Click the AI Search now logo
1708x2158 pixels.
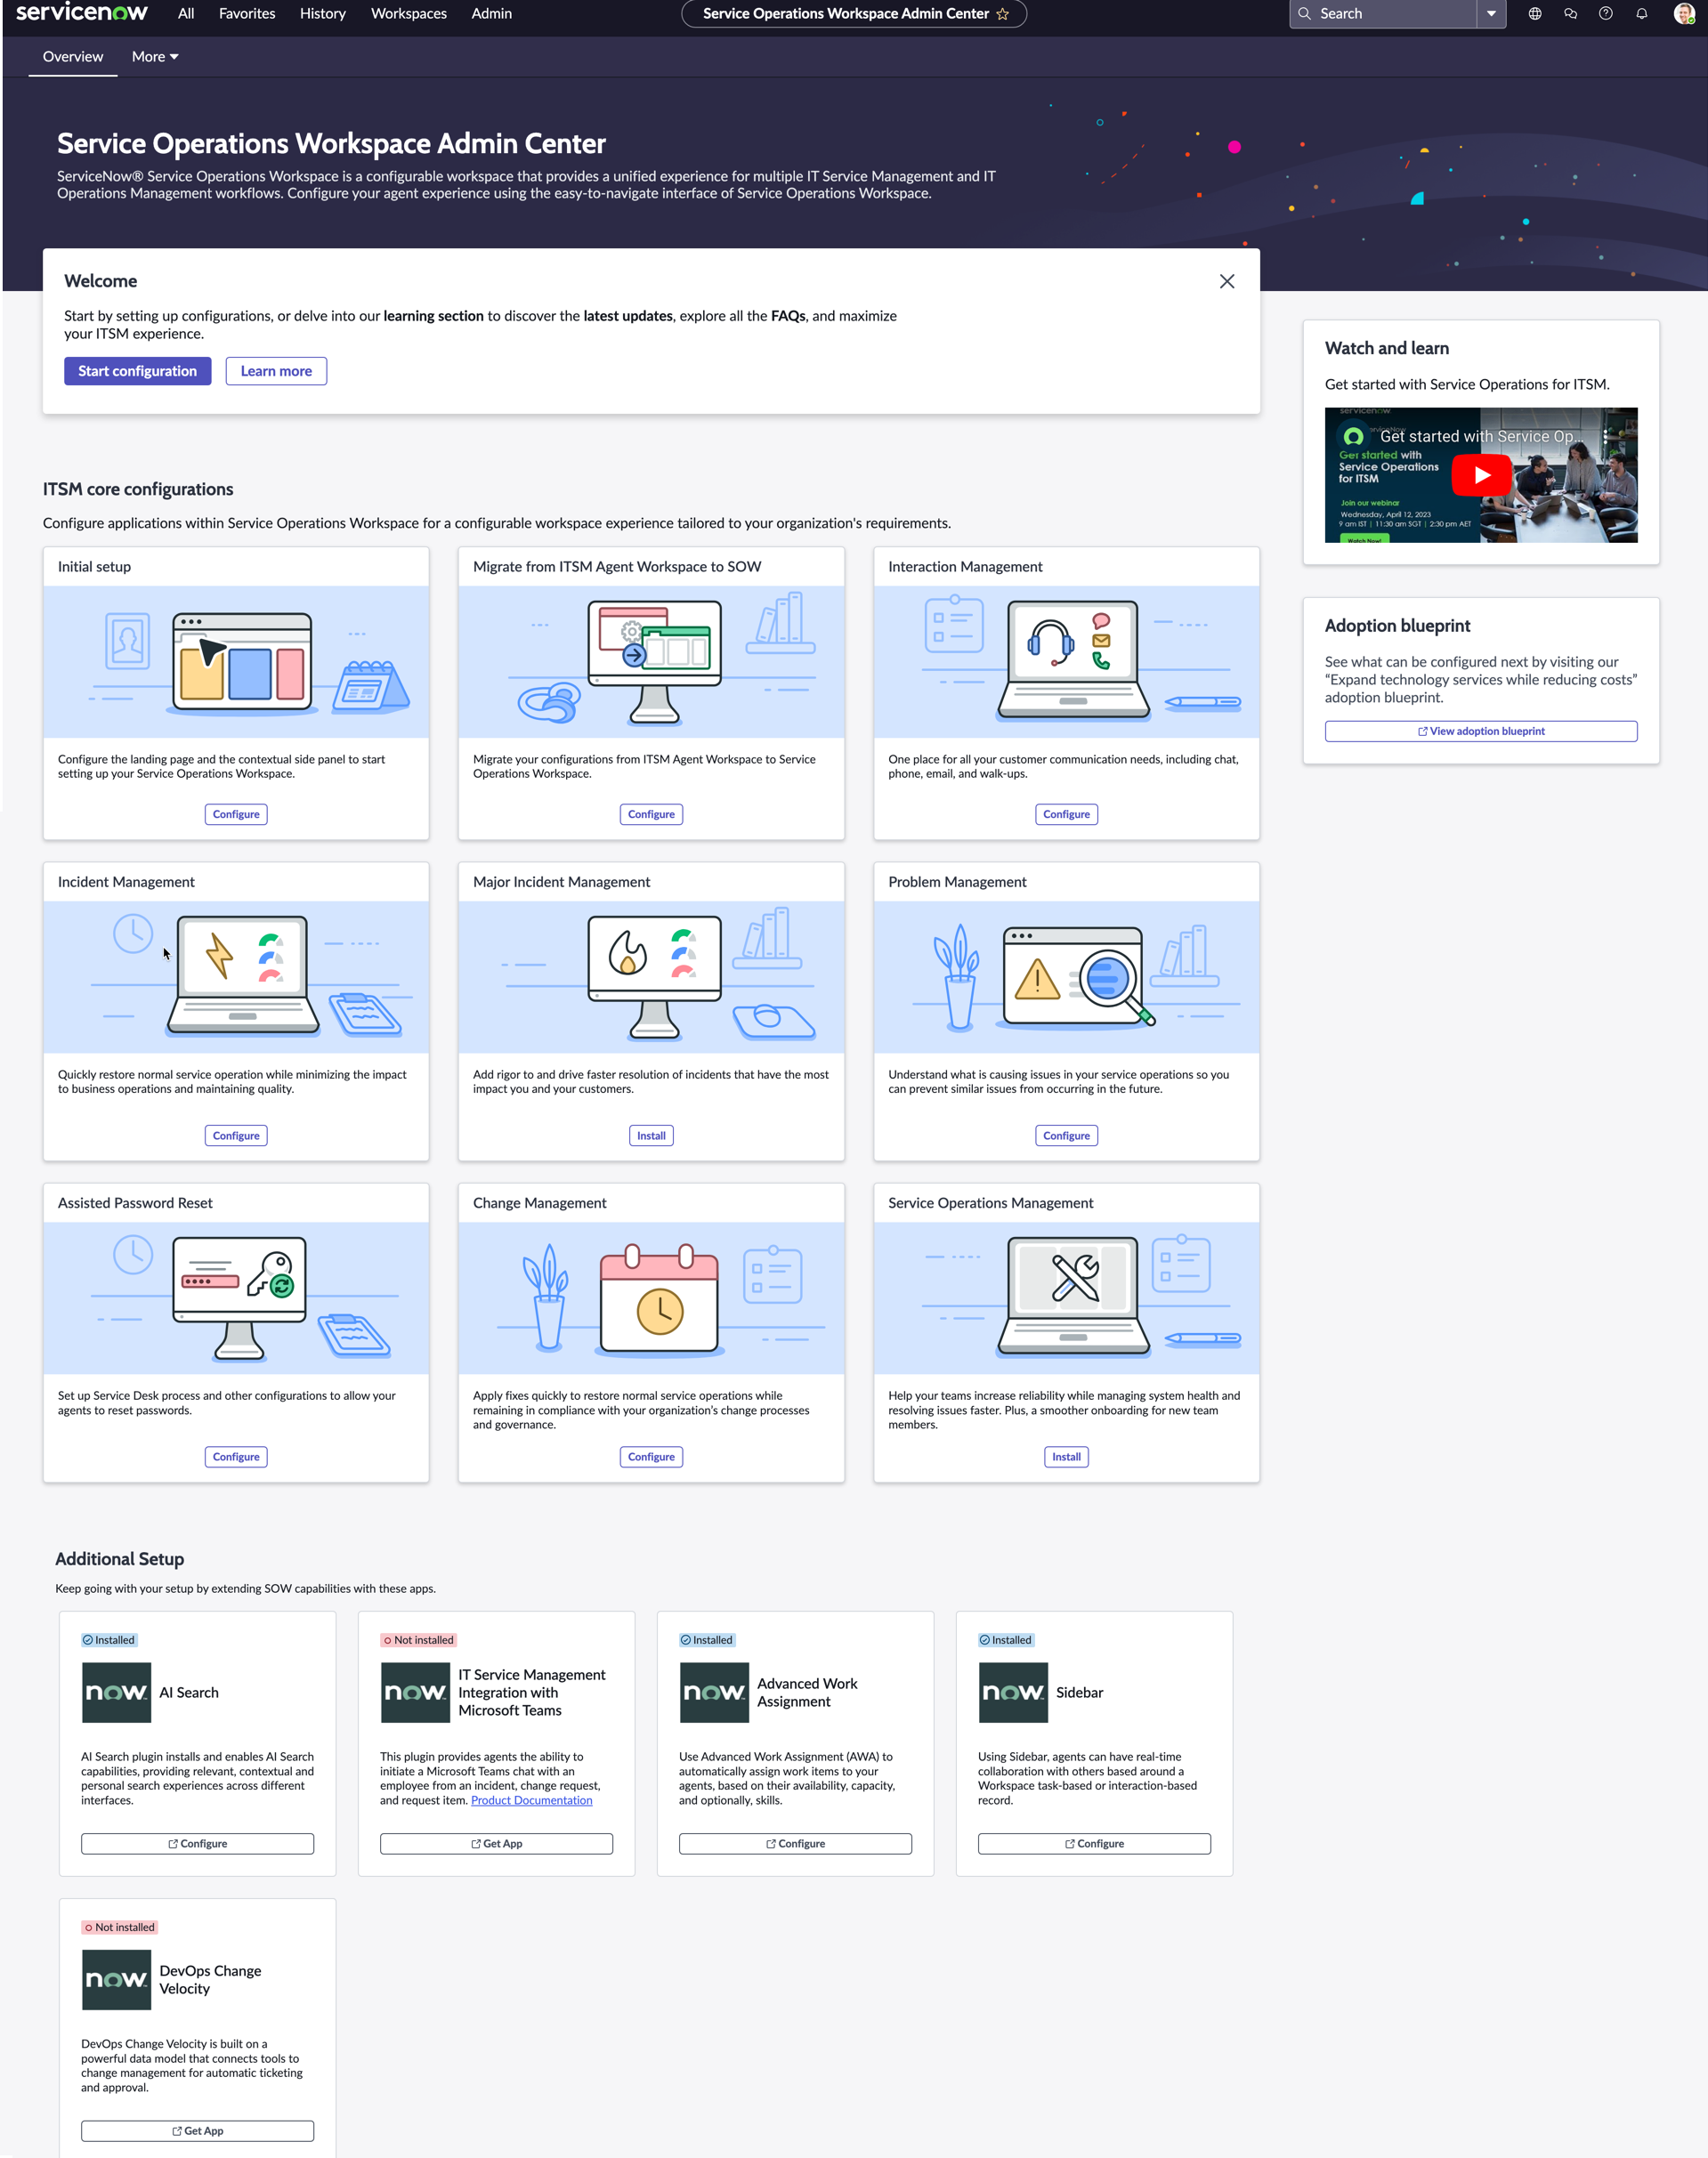[116, 1692]
